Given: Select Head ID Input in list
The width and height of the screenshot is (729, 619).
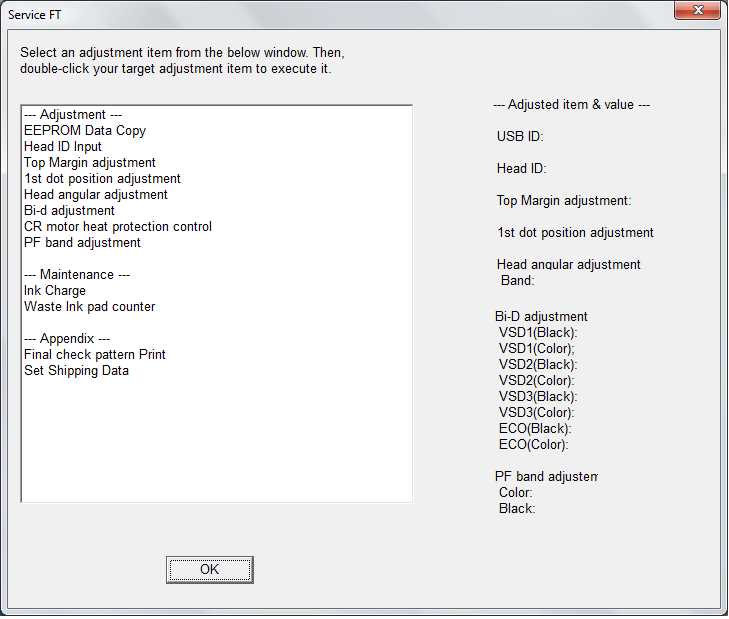Looking at the screenshot, I should coord(63,146).
